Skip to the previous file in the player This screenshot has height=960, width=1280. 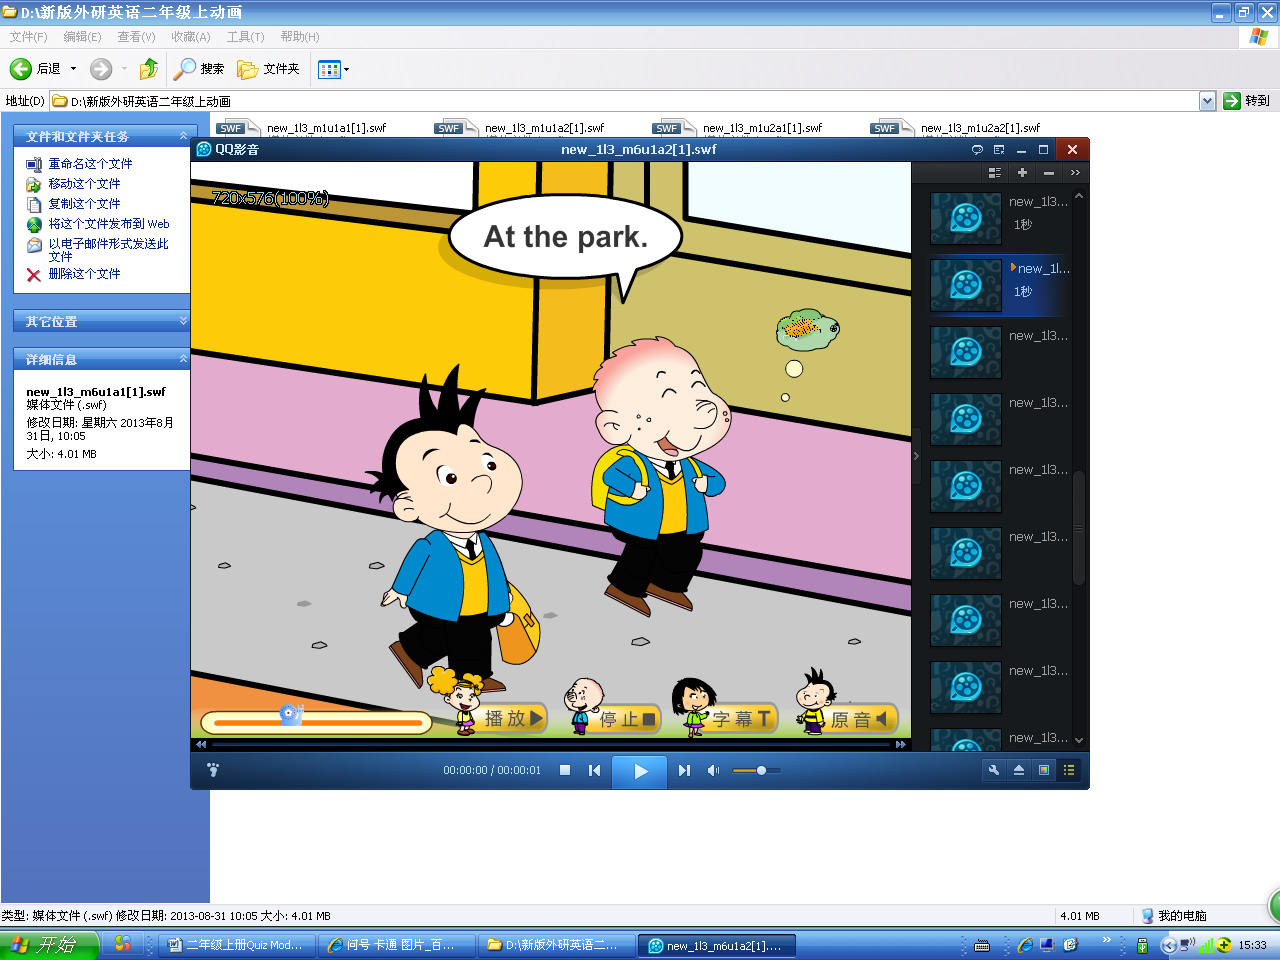595,770
